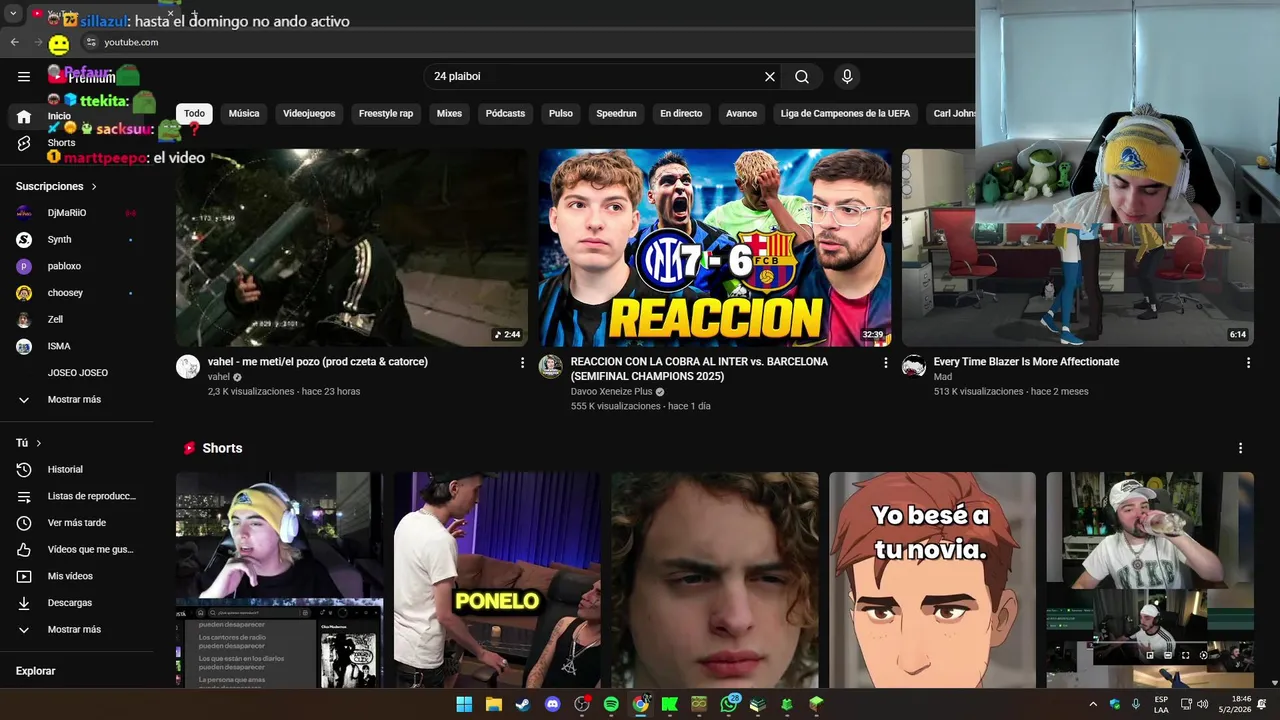Open WhatsApp from taskbar

729,704
